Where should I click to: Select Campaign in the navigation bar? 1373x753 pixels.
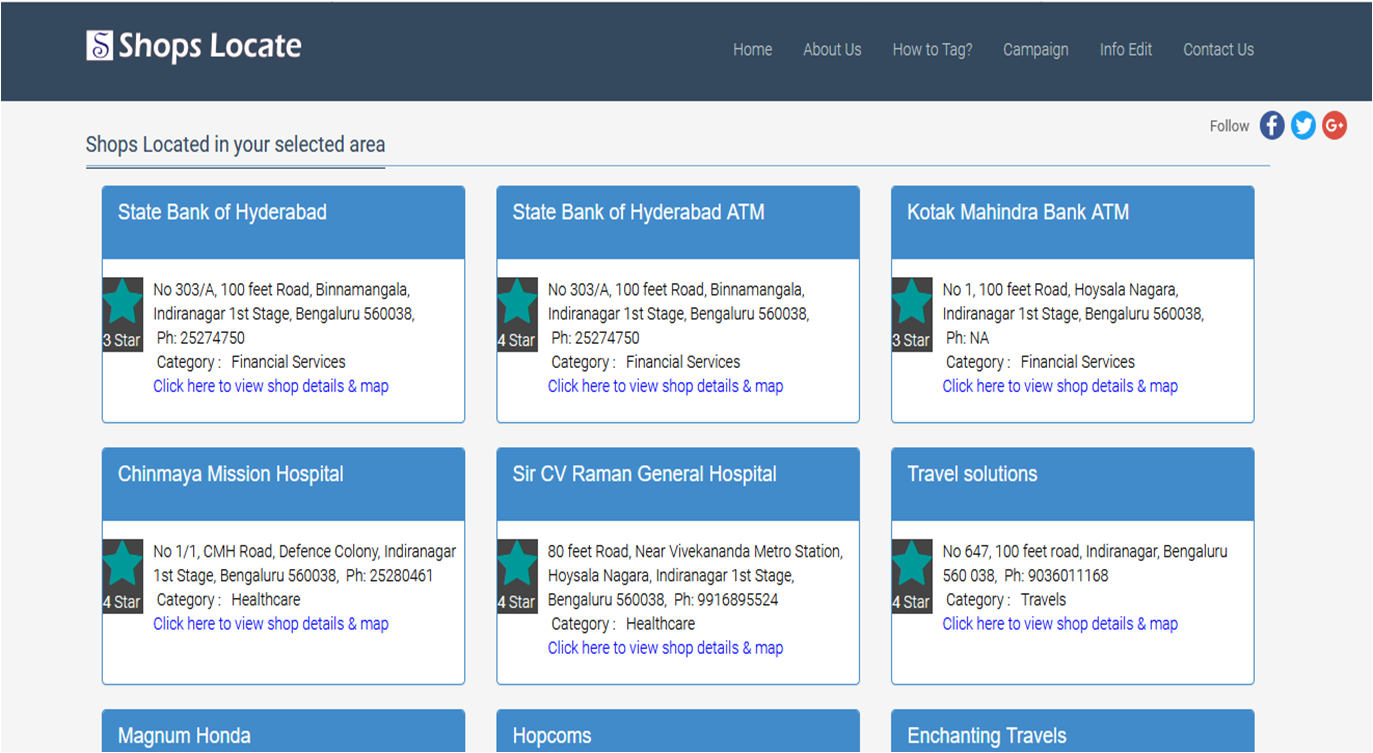tap(1036, 49)
